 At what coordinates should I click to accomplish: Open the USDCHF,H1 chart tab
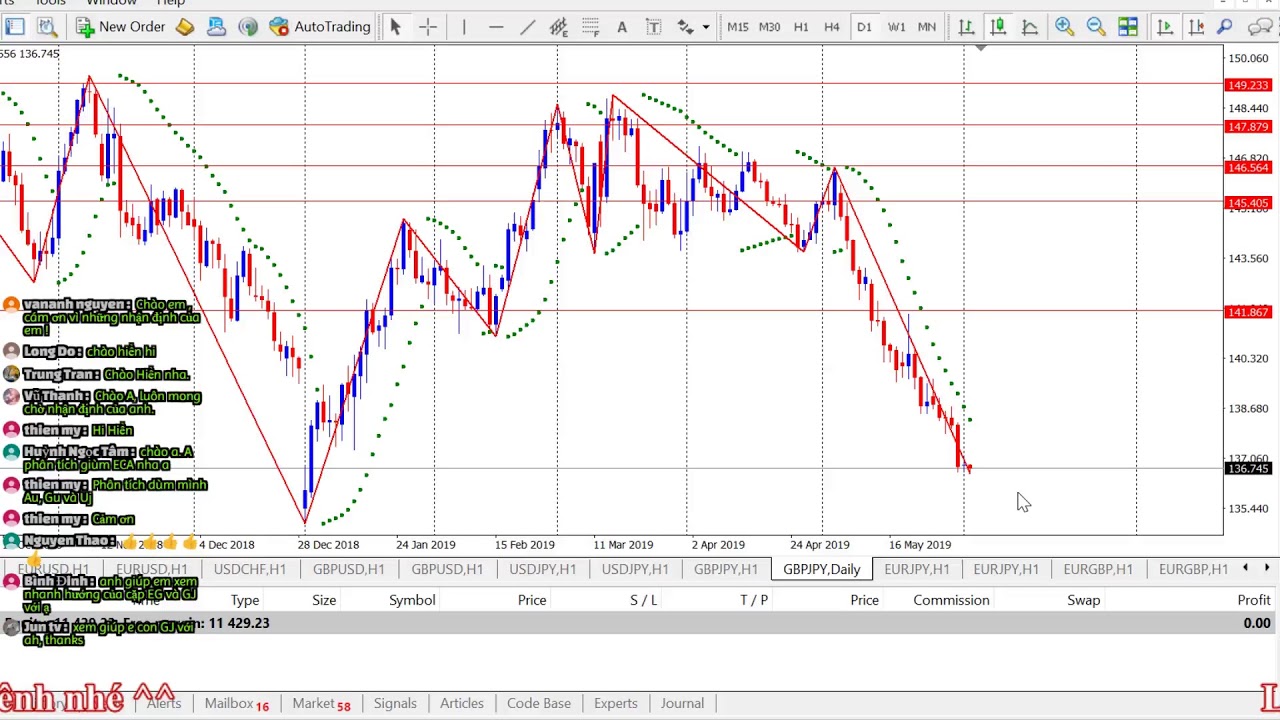249,569
